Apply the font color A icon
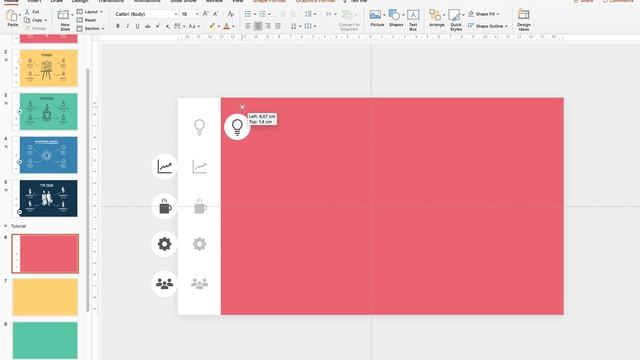This screenshot has height=360, width=640. [x=227, y=26]
